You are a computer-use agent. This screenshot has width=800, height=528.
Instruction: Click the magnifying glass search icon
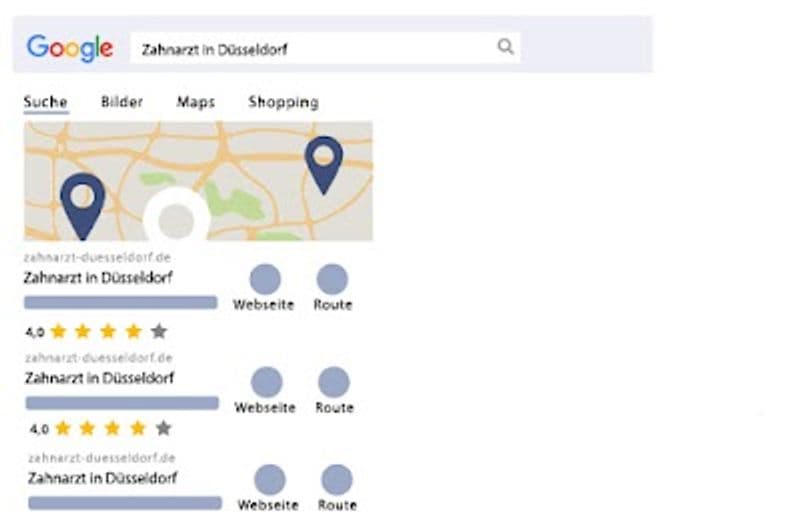[x=505, y=46]
